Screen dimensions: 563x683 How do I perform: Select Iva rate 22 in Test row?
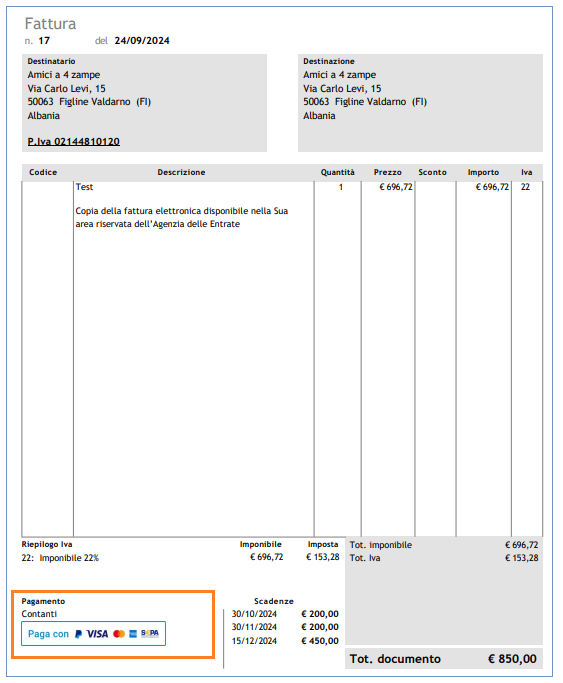(x=526, y=187)
